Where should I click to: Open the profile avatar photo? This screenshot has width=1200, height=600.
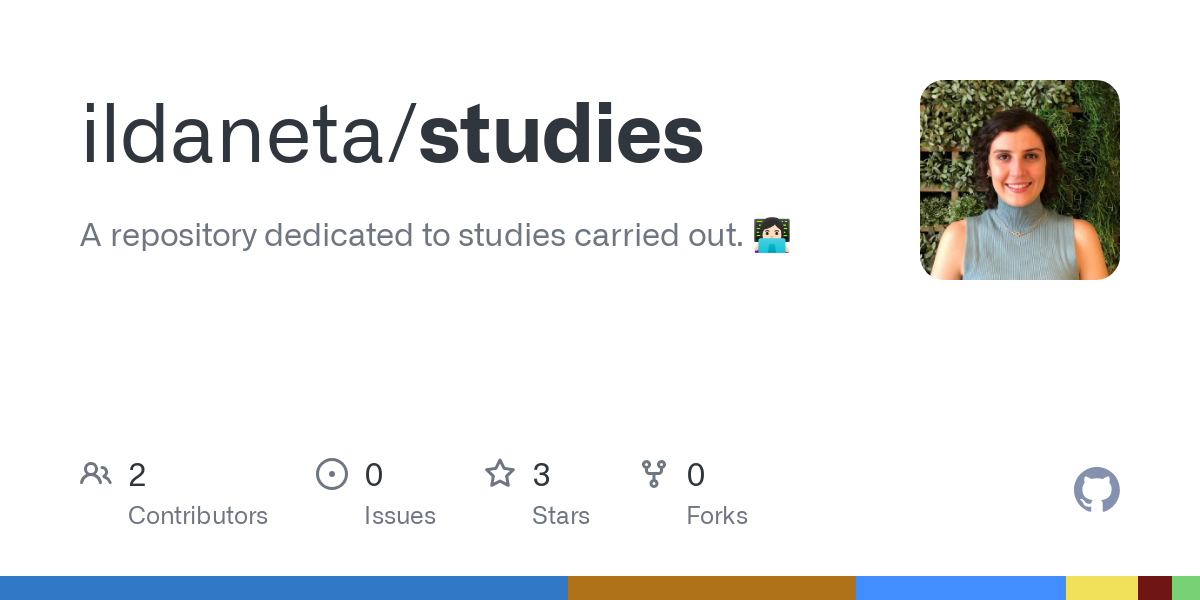(x=1019, y=180)
